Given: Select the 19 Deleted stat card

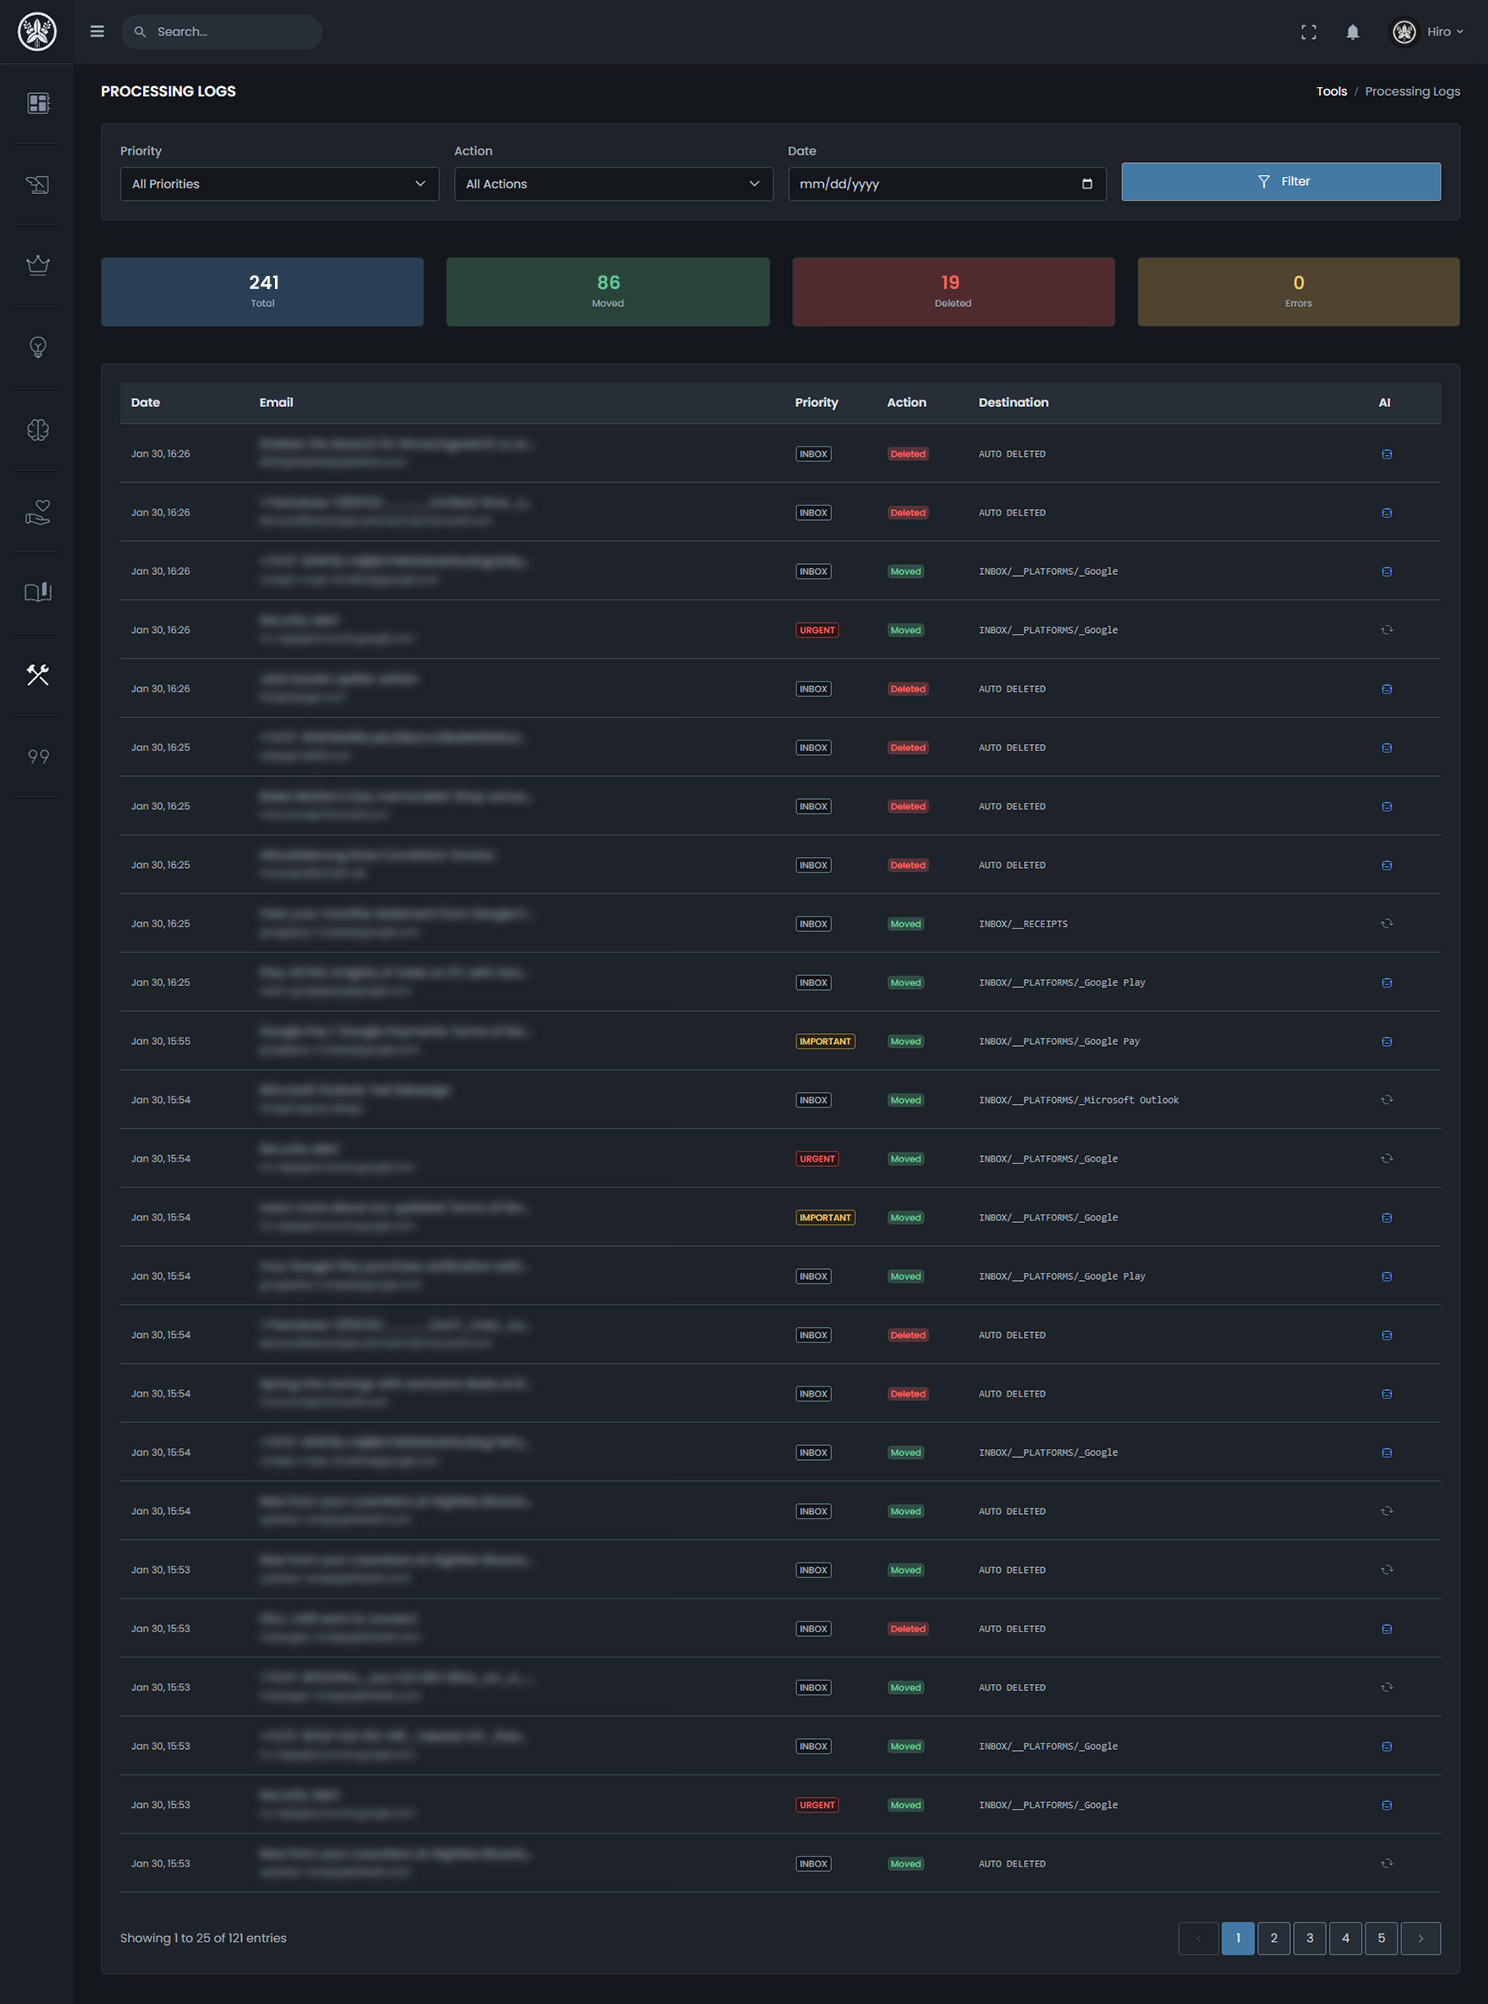Looking at the screenshot, I should 953,292.
